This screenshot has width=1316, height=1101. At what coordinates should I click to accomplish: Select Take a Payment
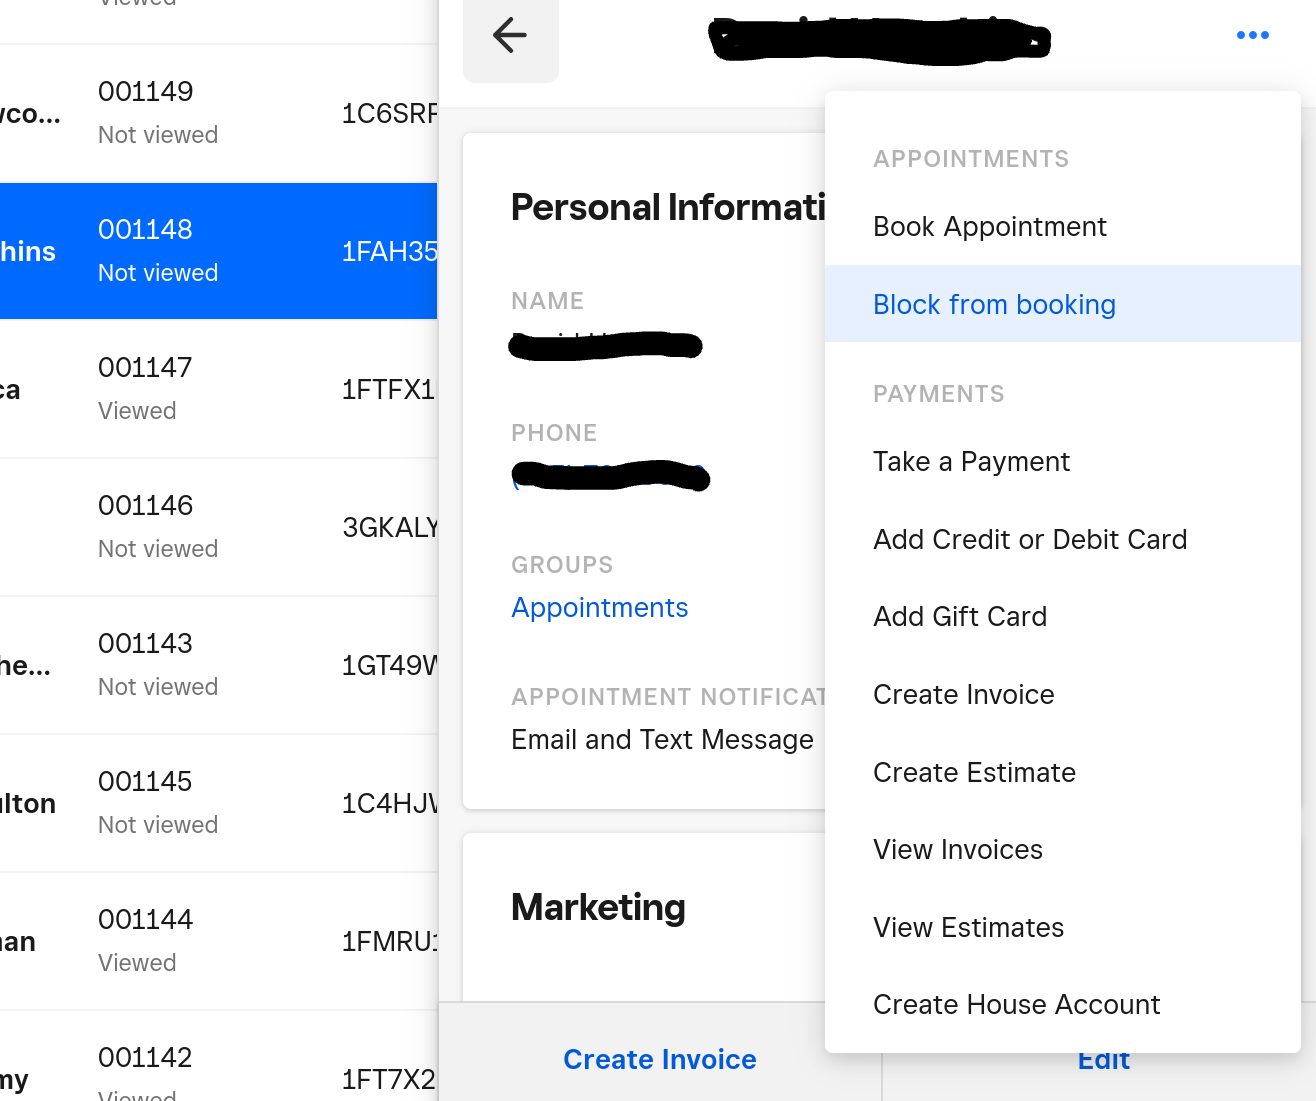point(971,461)
